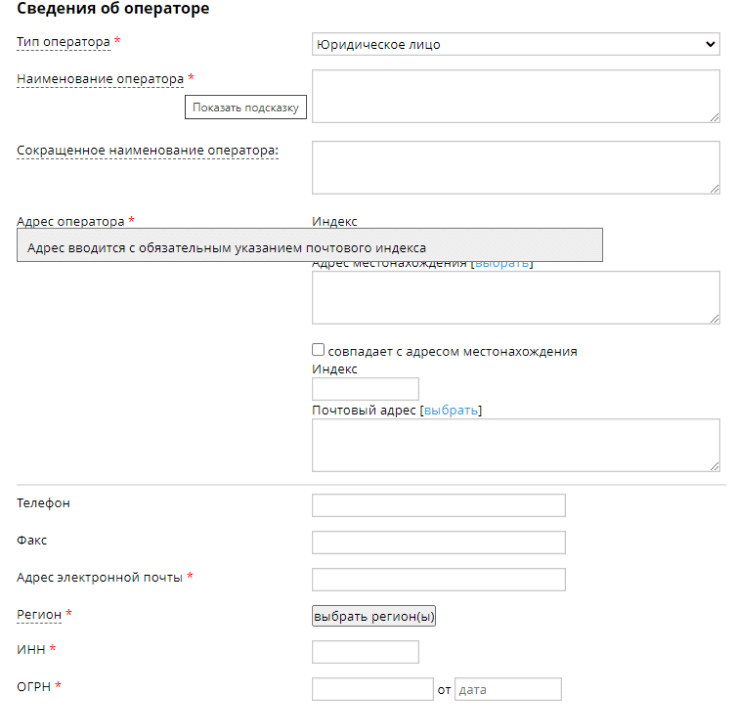This screenshot has width=738, height=710.
Task: Click the Почтовый адрес text area
Action: pos(515,445)
